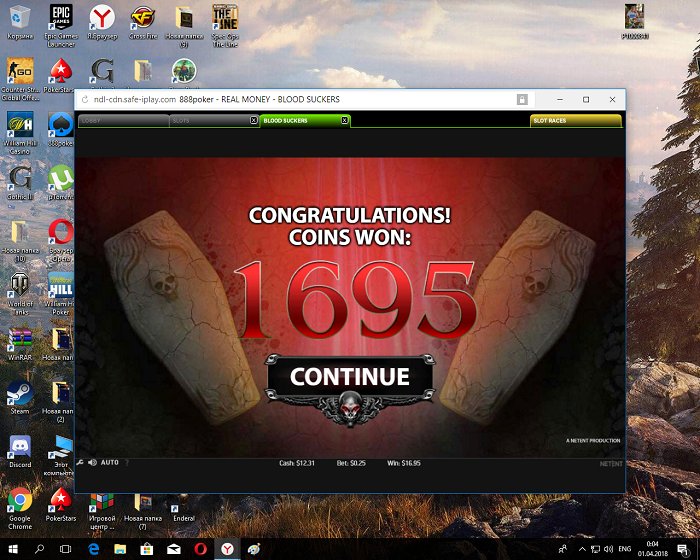Mute the game sound speaker icon
Screen dimensions: 700x560
click(x=92, y=462)
